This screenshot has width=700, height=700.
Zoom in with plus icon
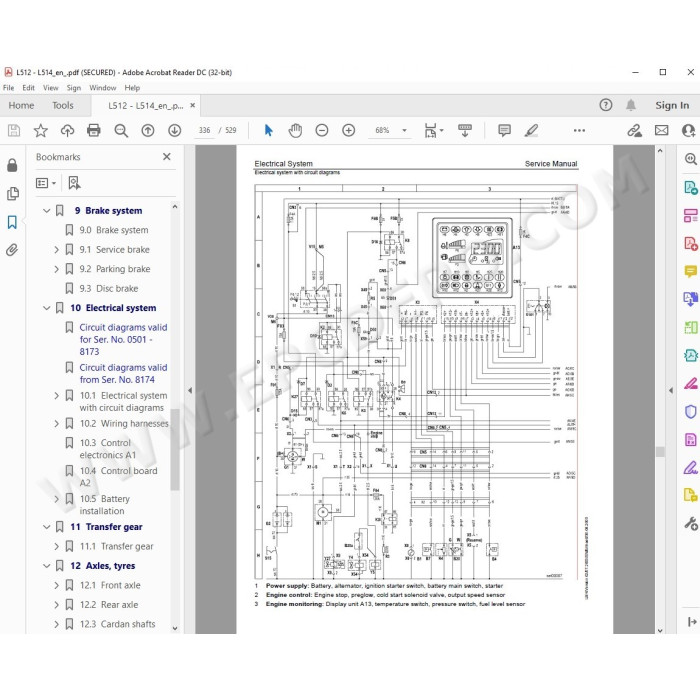pyautogui.click(x=349, y=130)
